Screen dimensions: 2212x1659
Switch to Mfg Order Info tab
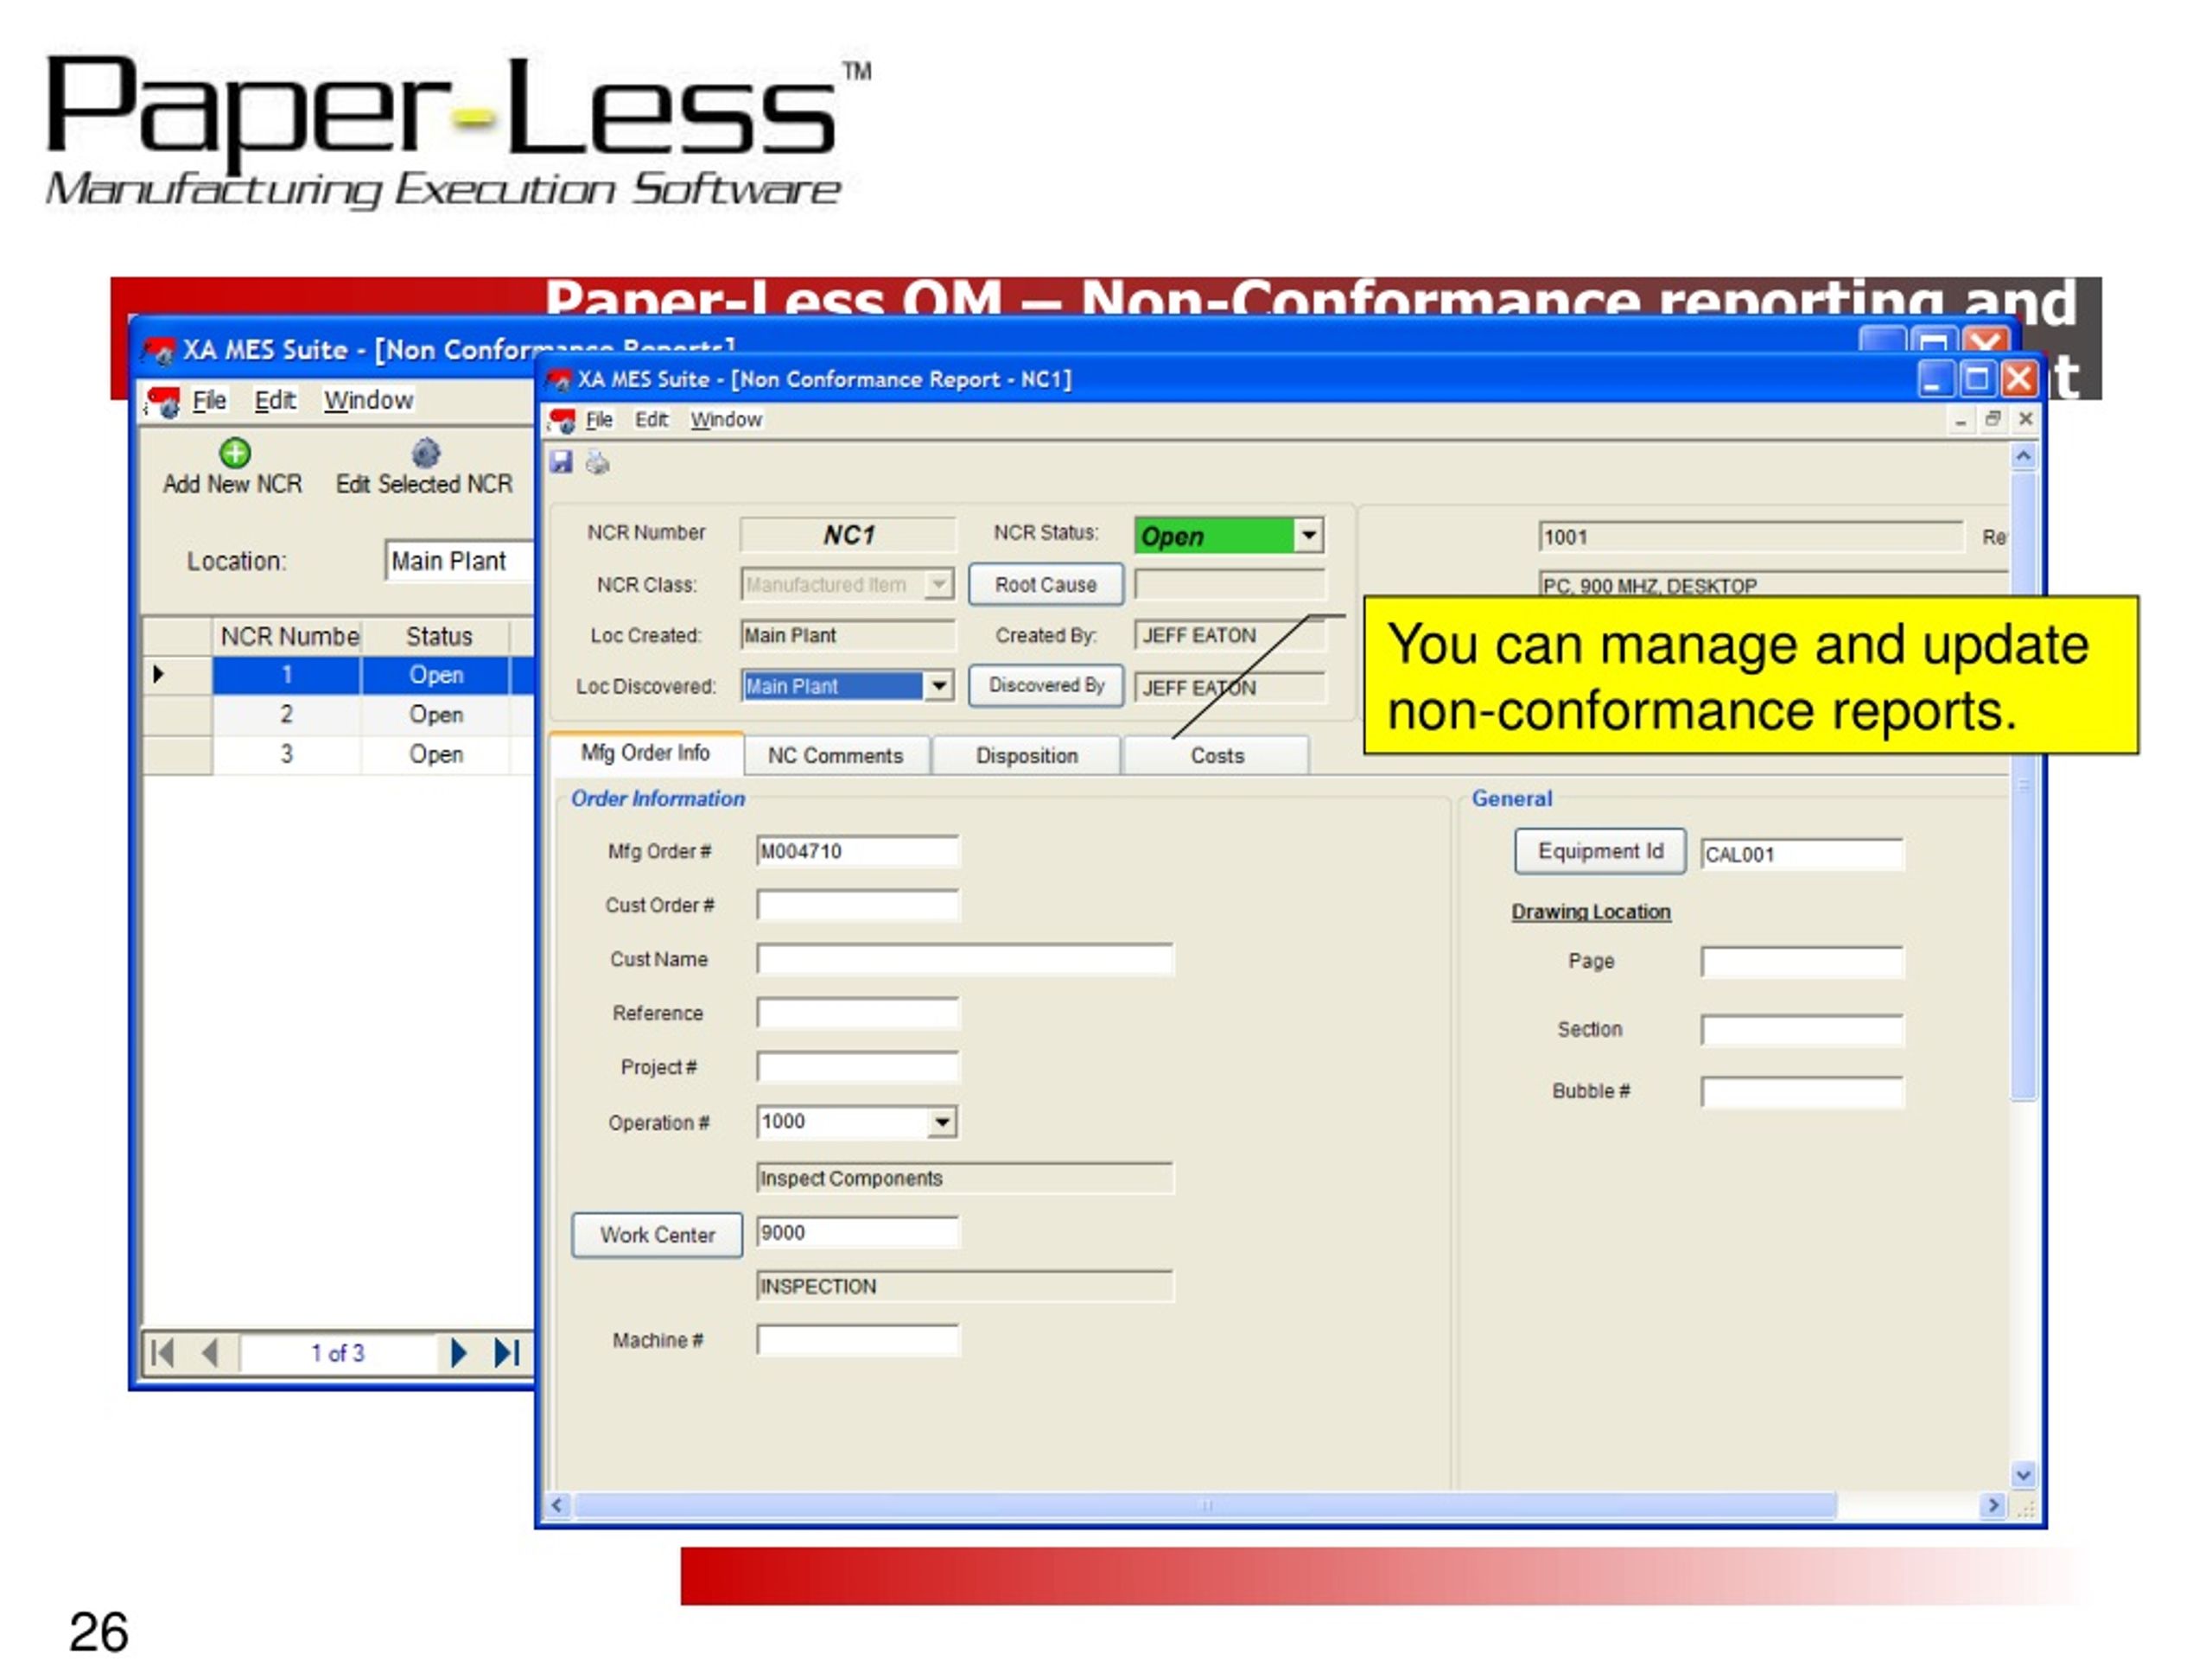point(646,753)
